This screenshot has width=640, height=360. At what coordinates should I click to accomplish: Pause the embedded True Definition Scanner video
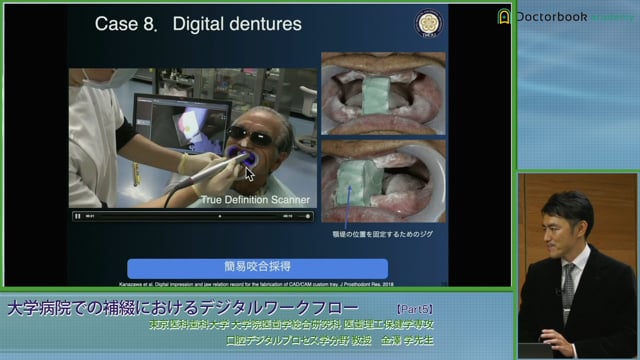78,216
